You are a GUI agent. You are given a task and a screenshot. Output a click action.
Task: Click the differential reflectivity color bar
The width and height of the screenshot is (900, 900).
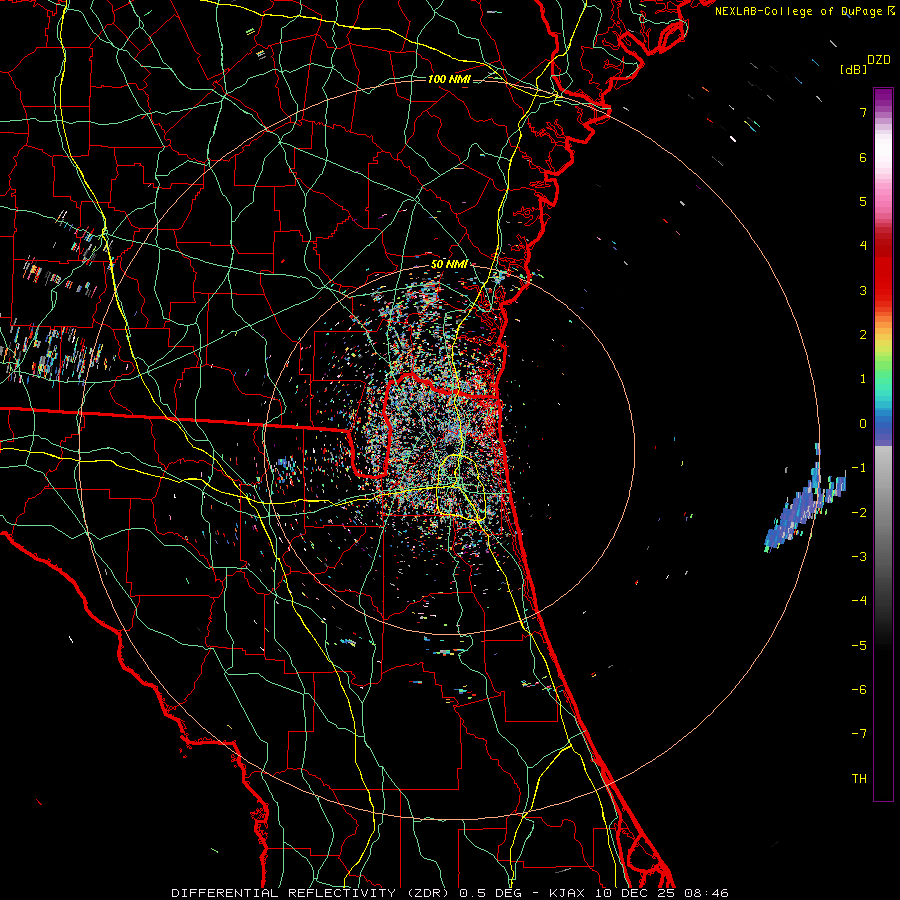(883, 444)
